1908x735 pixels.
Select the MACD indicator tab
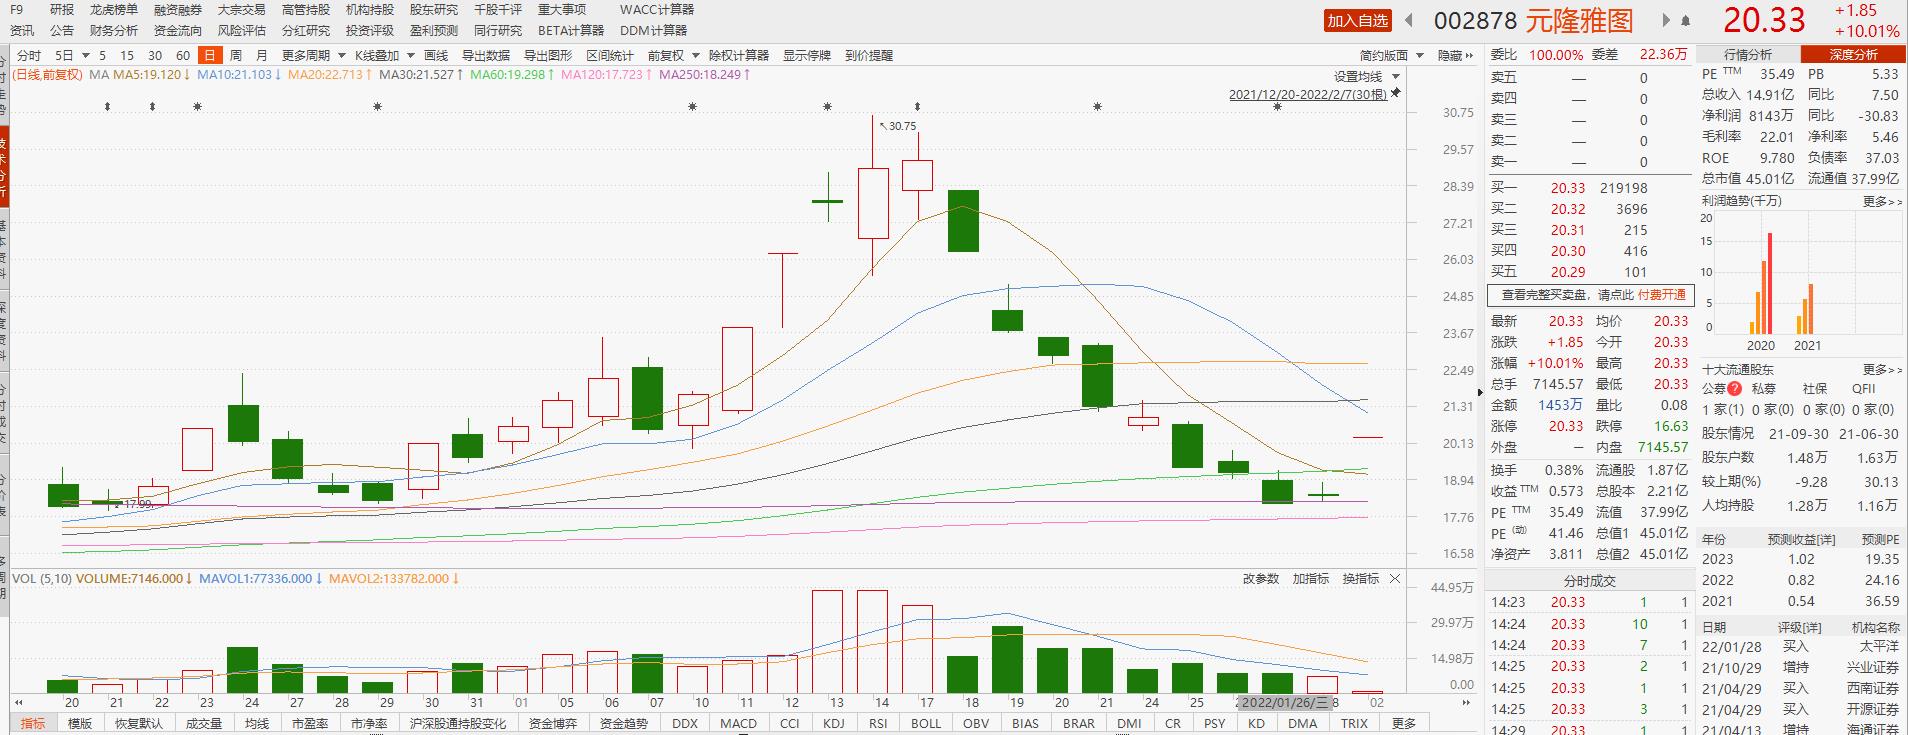738,724
